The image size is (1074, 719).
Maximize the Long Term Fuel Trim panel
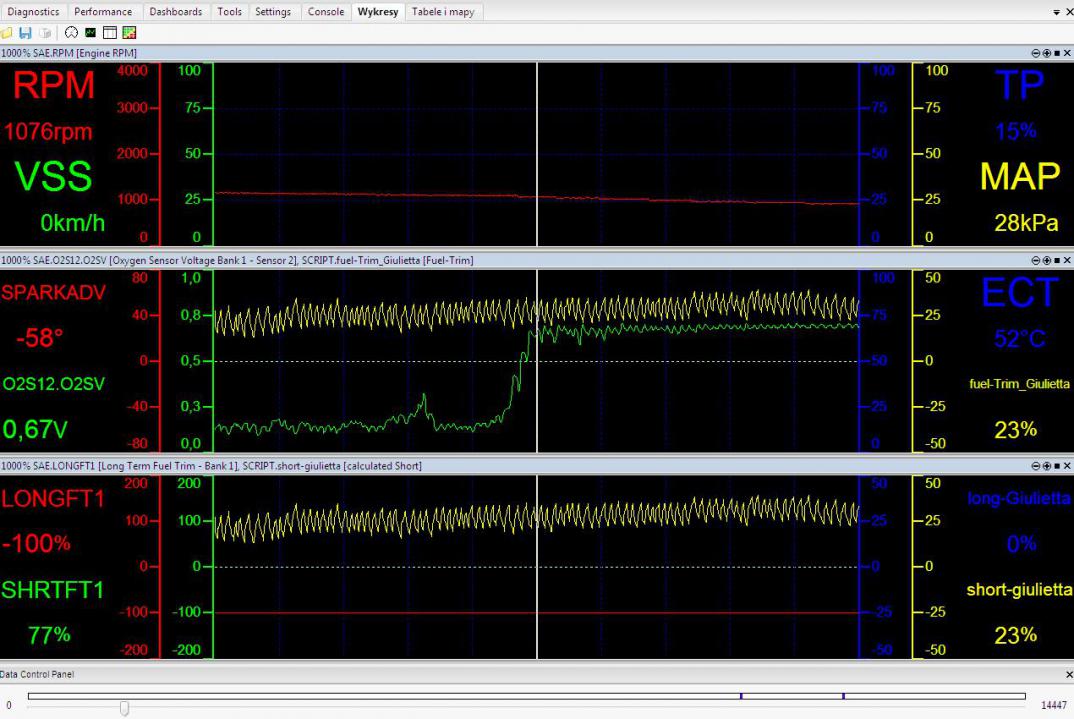pos(1056,466)
